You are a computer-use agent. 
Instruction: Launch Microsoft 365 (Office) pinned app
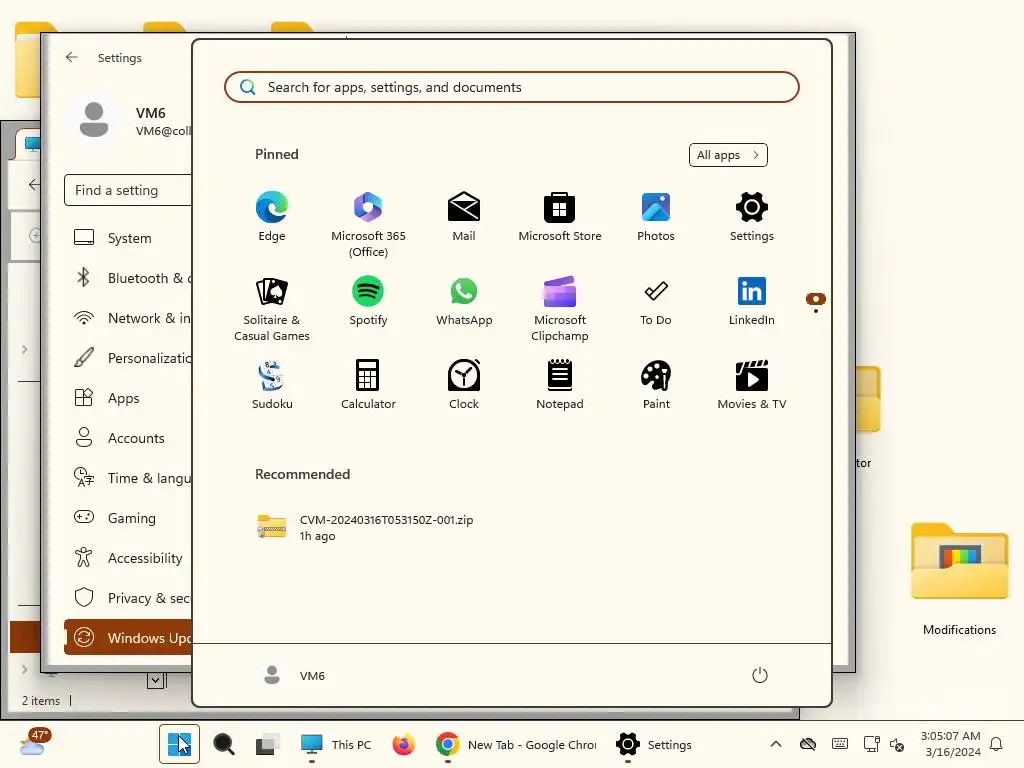[x=368, y=224]
